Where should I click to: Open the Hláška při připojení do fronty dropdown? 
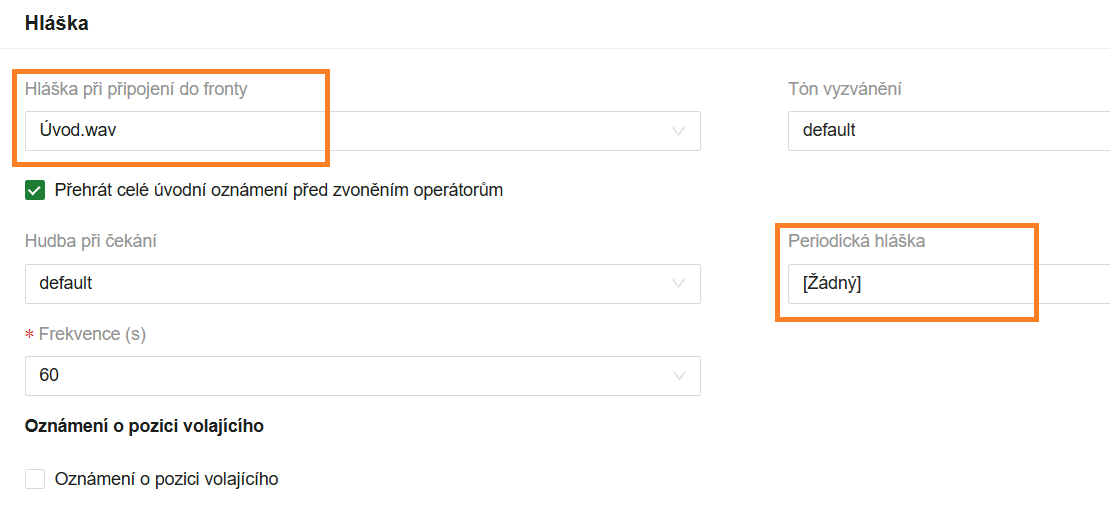point(350,131)
